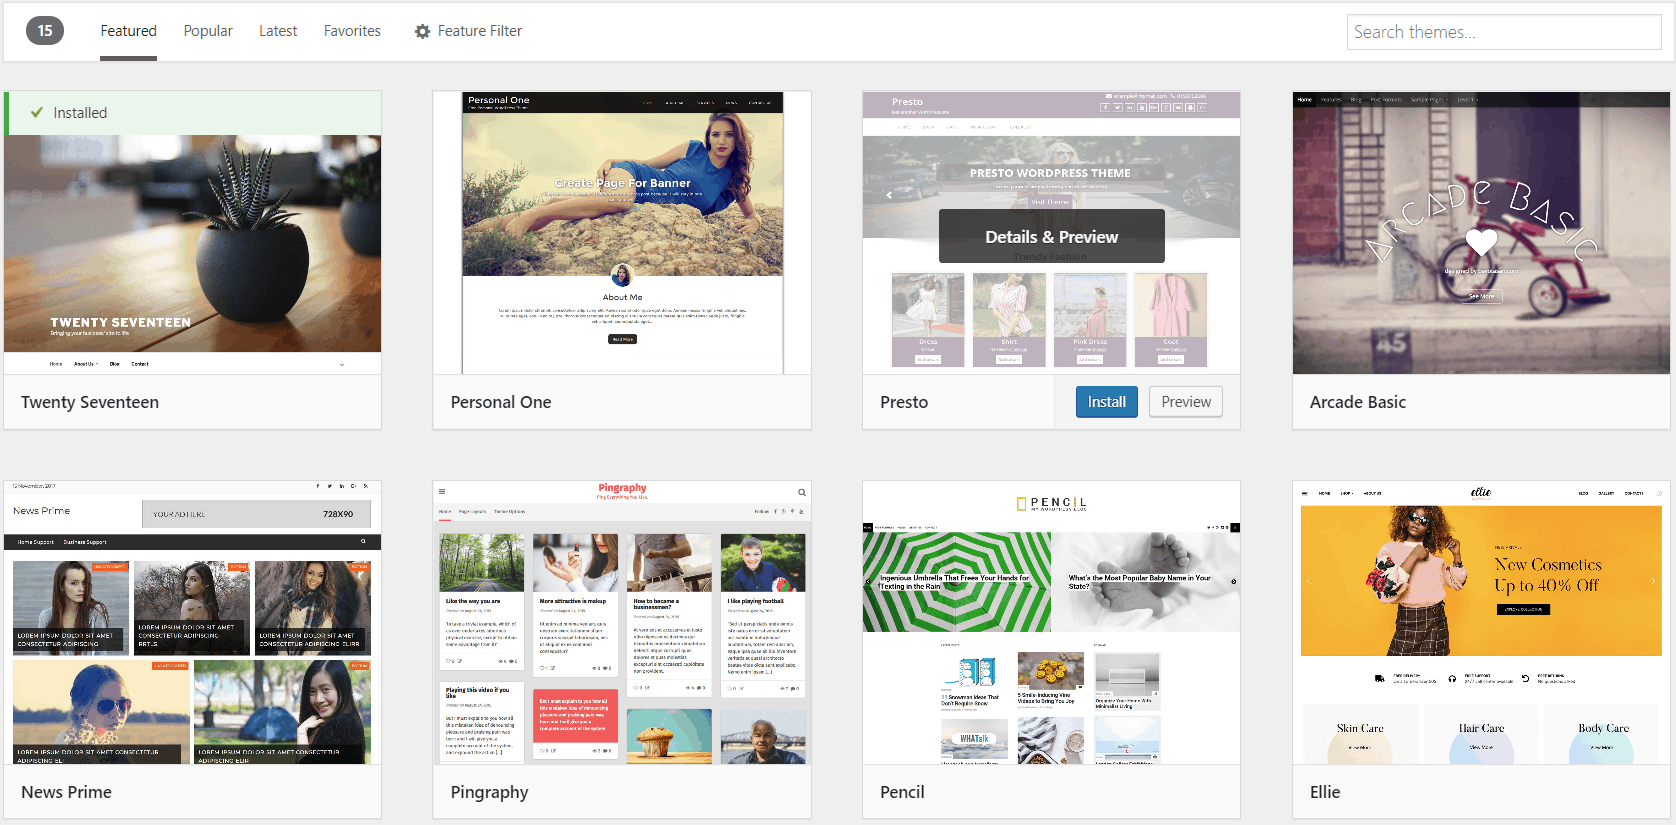The height and width of the screenshot is (825, 1676).
Task: Go to the Favorites tab
Action: [x=352, y=31]
